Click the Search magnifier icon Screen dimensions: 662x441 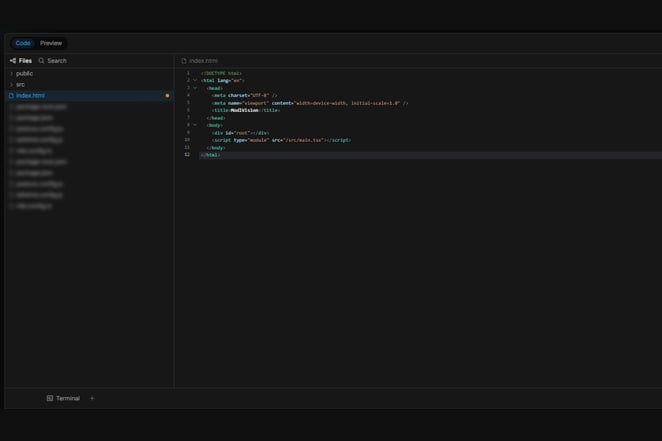(41, 61)
